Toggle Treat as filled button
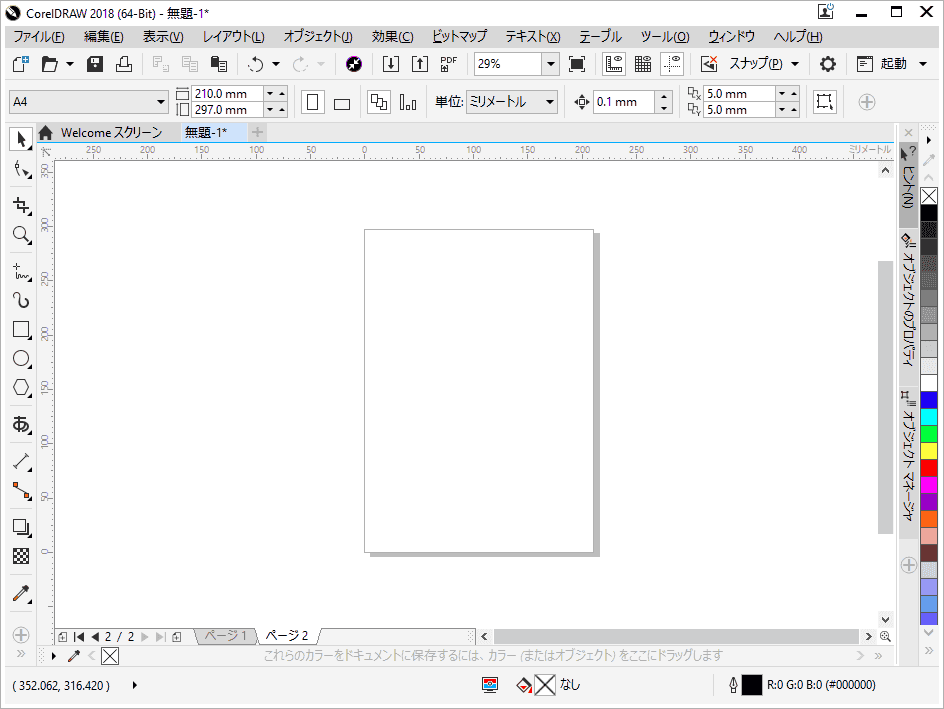 (x=824, y=102)
